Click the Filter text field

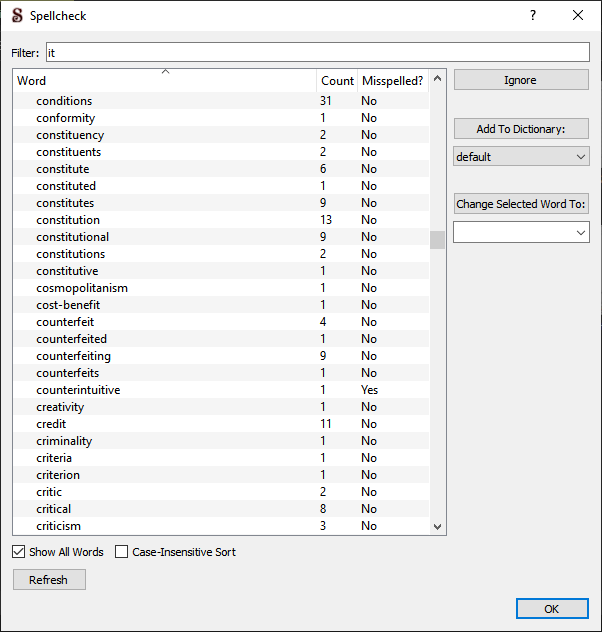pos(318,52)
